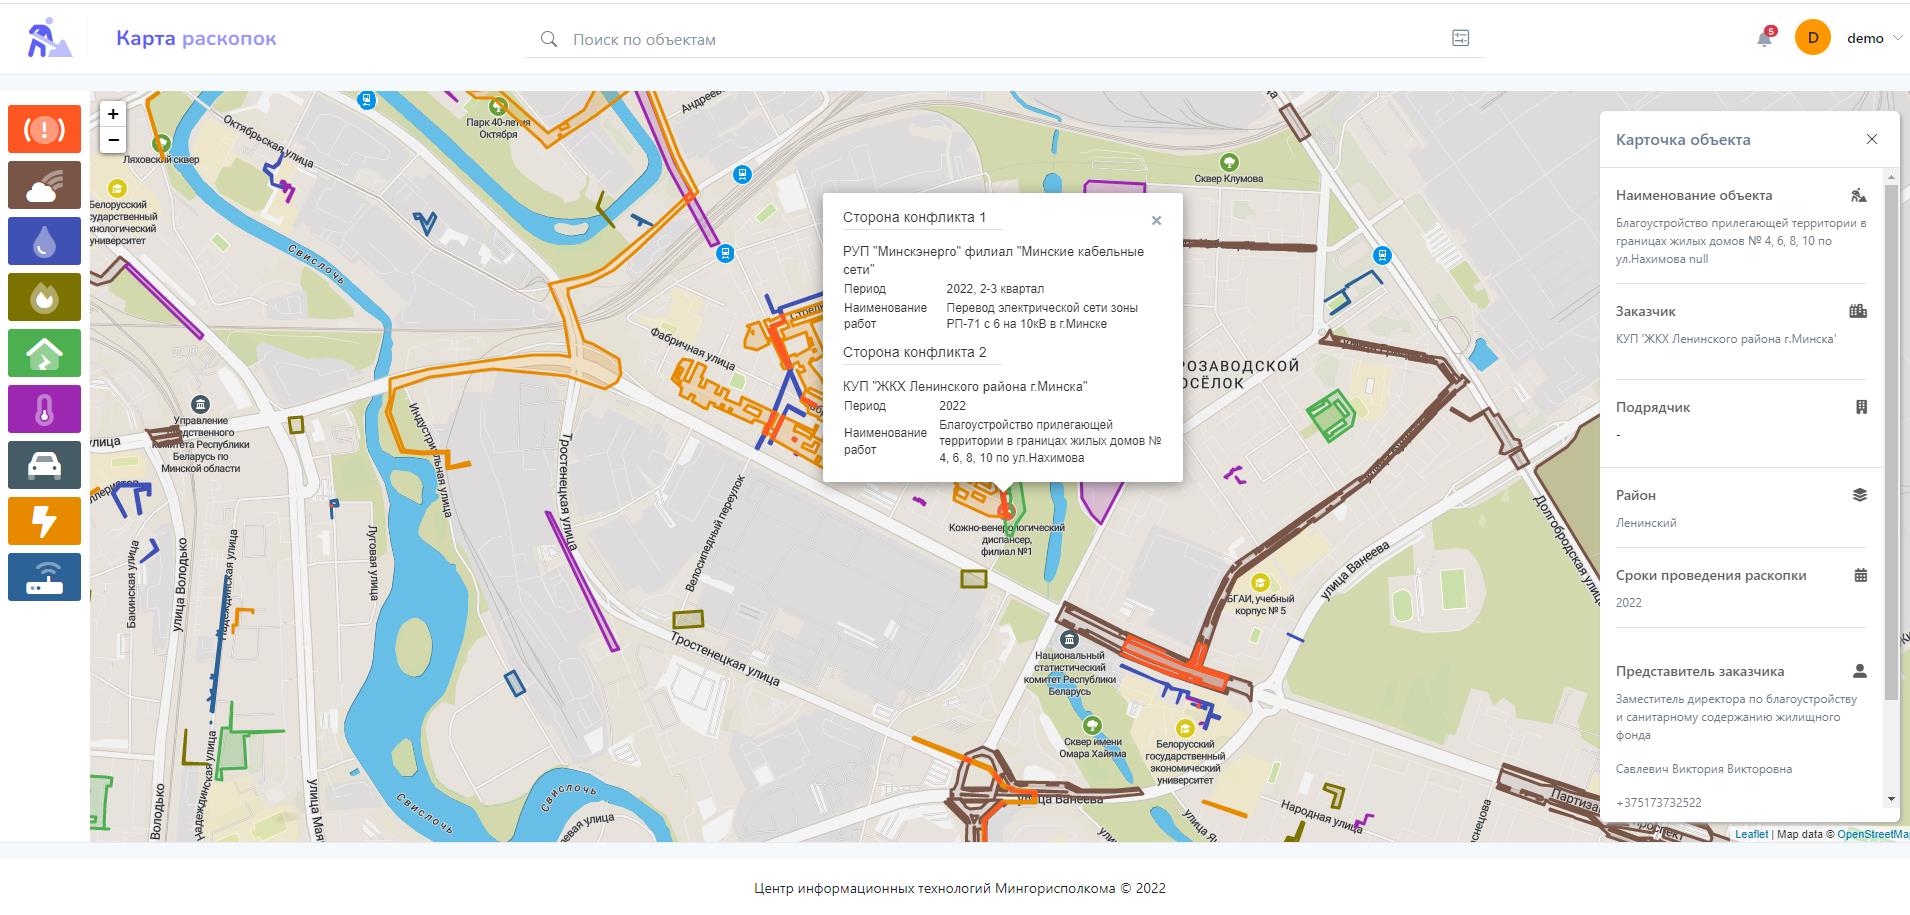Click the Leaflet attribution link
This screenshot has width=1910, height=915.
1751,834
